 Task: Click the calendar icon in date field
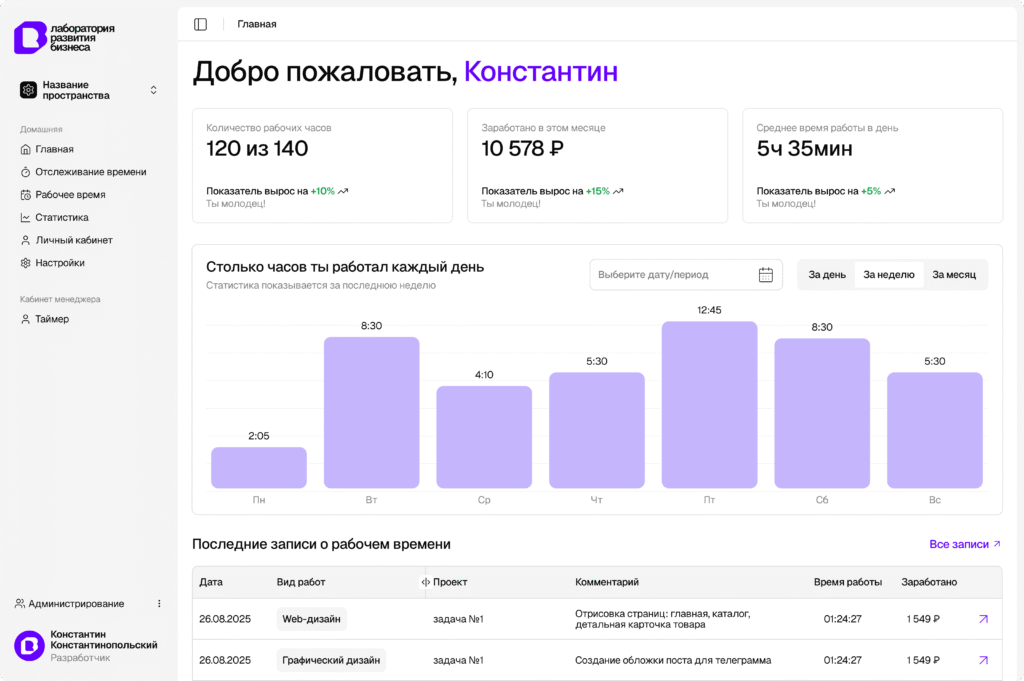766,275
